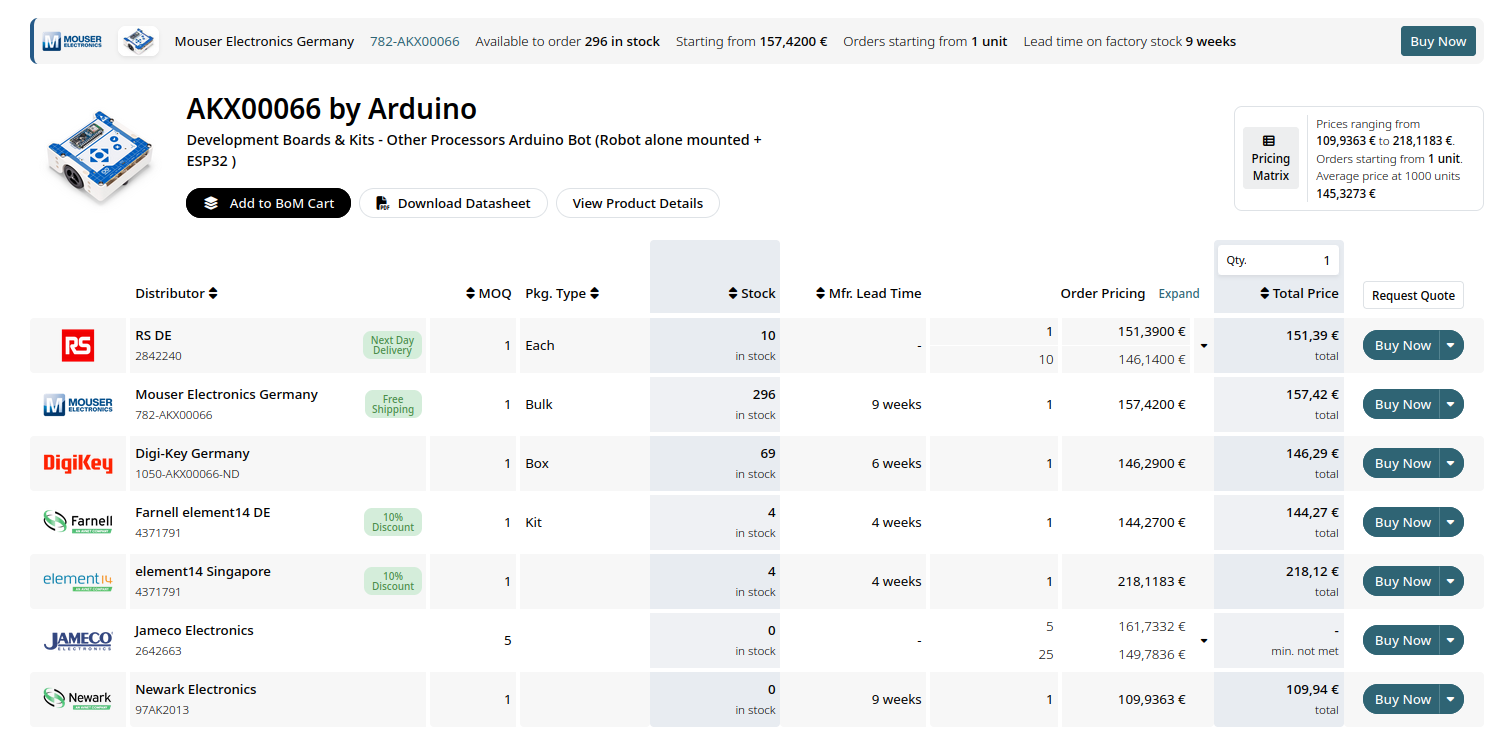Click Jameco part number 2642663

159,651
